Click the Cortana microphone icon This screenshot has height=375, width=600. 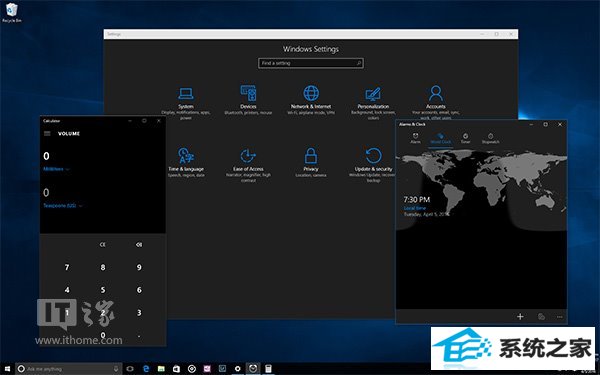tap(116, 369)
